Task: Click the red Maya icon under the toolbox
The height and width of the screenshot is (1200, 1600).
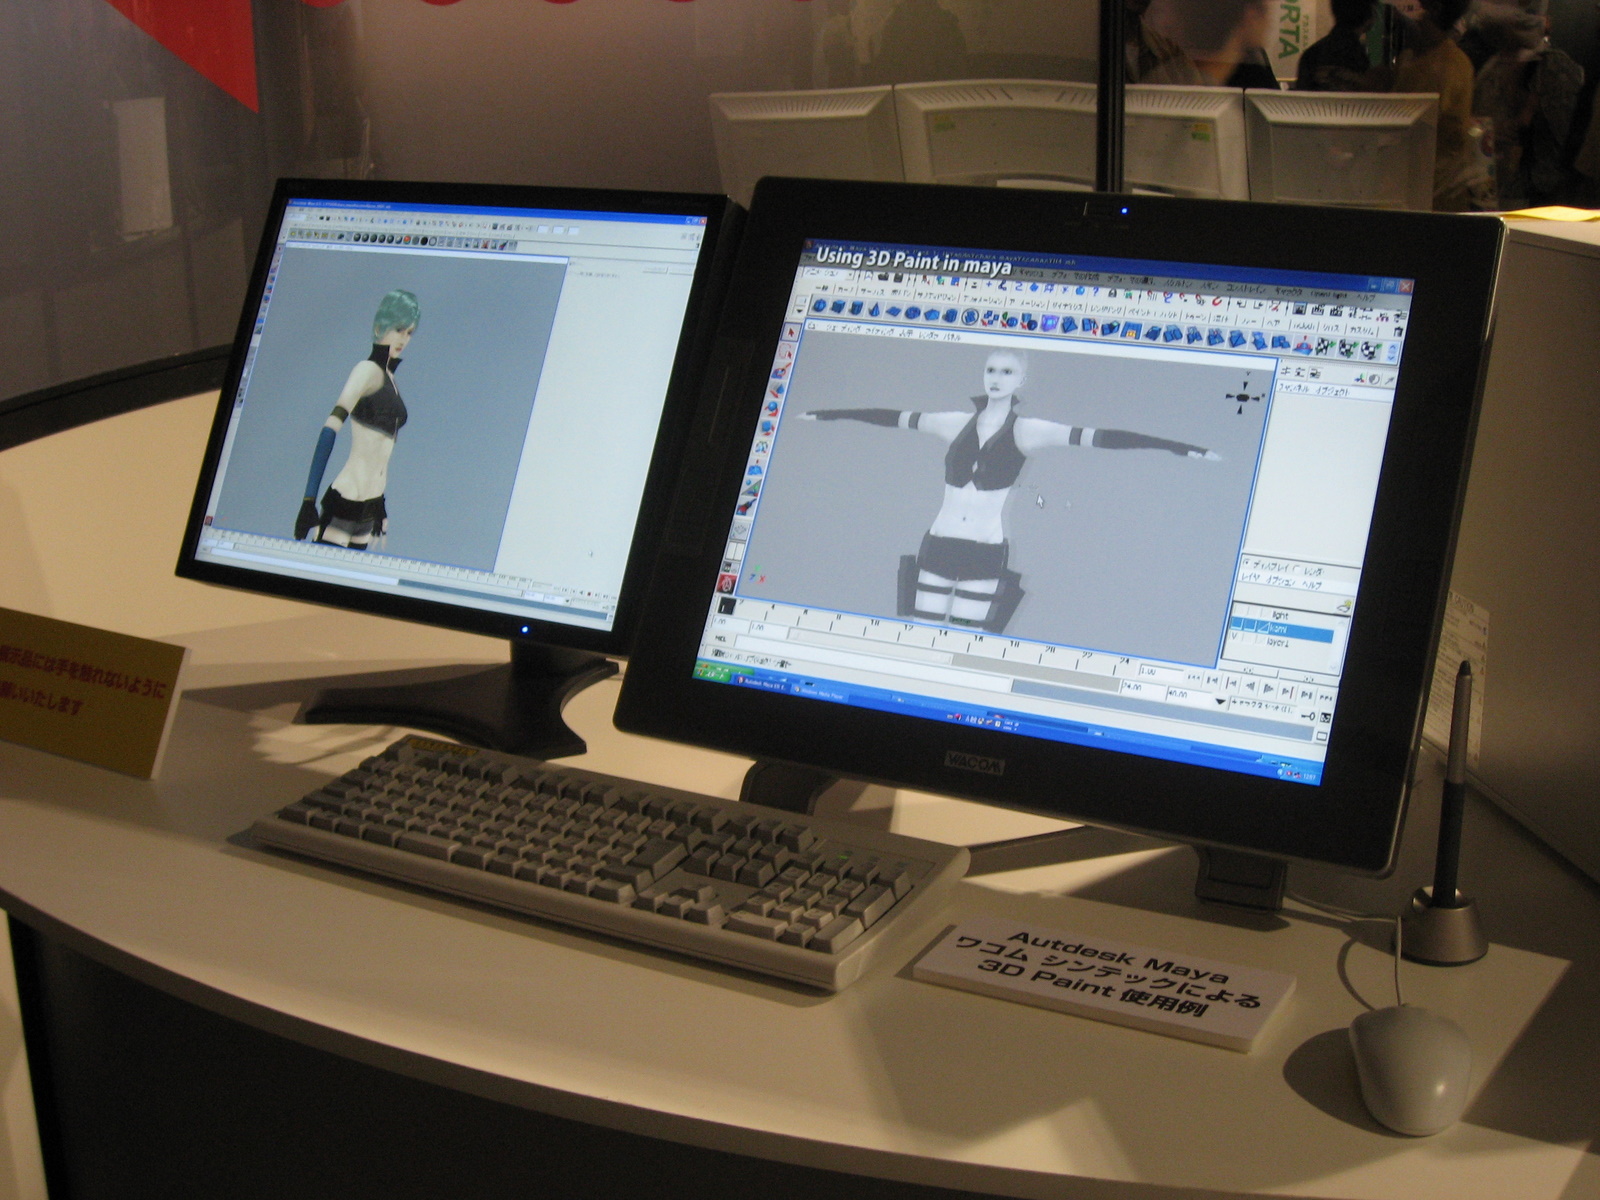Action: coord(728,583)
